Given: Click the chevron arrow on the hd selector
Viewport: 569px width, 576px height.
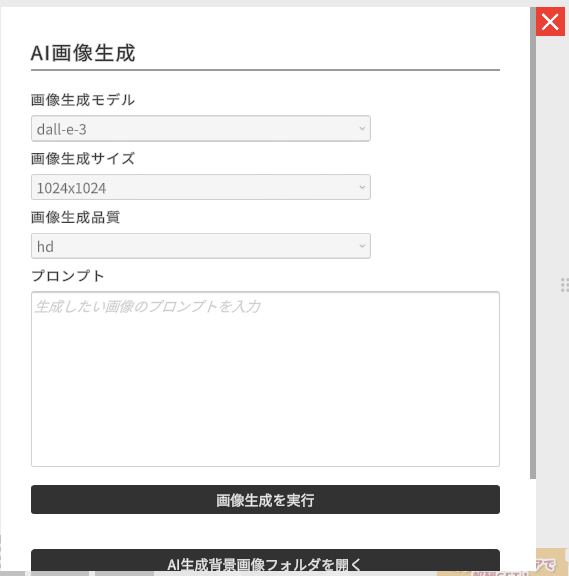Looking at the screenshot, I should (x=362, y=246).
